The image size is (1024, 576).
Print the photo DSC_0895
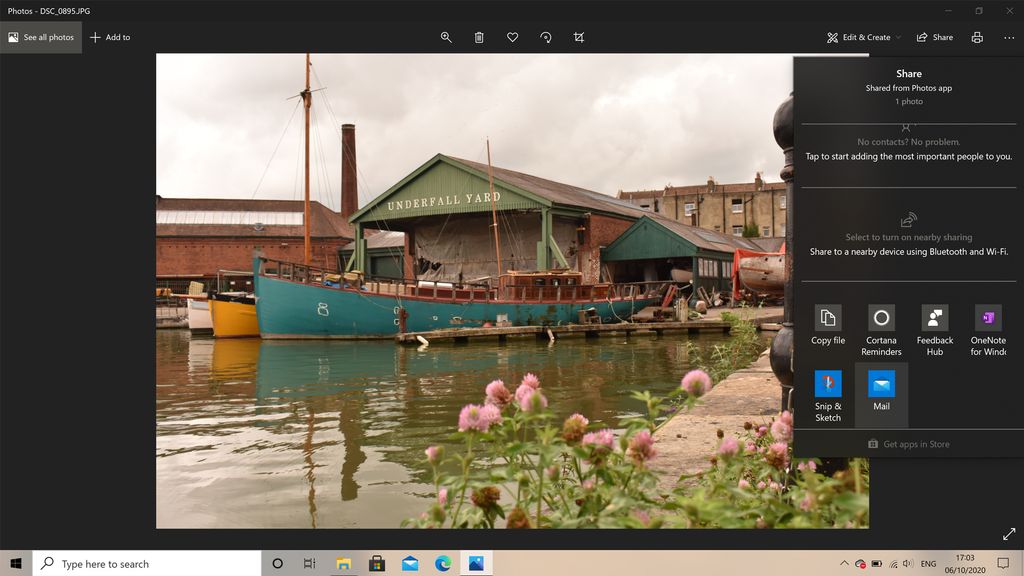pos(976,37)
